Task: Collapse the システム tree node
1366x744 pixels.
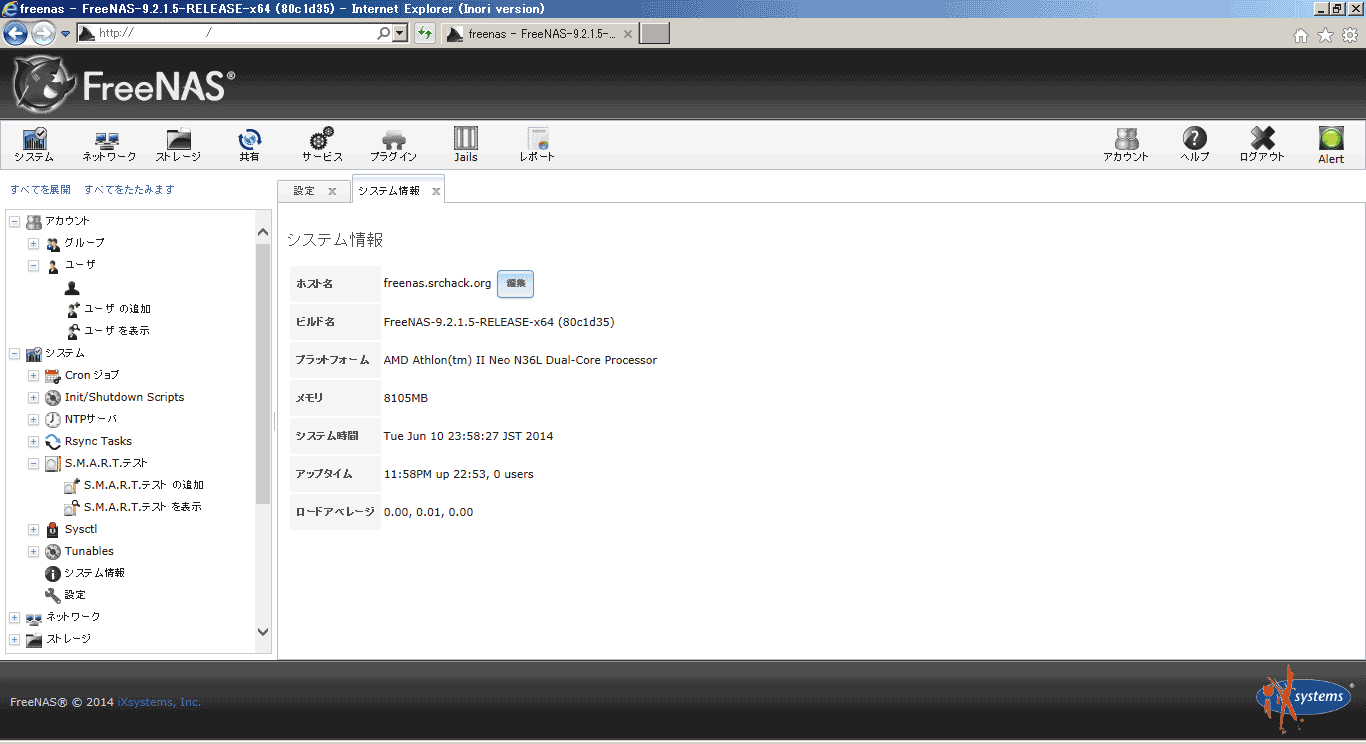Action: [14, 353]
